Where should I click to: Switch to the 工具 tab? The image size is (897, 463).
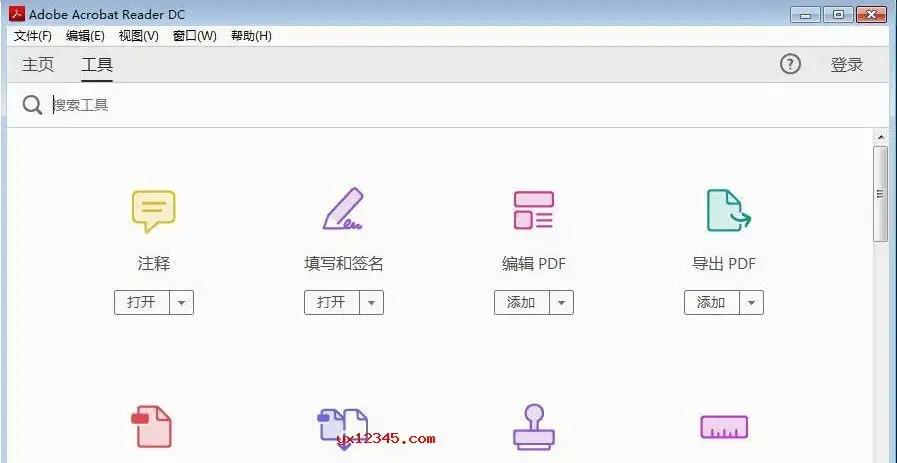point(97,65)
